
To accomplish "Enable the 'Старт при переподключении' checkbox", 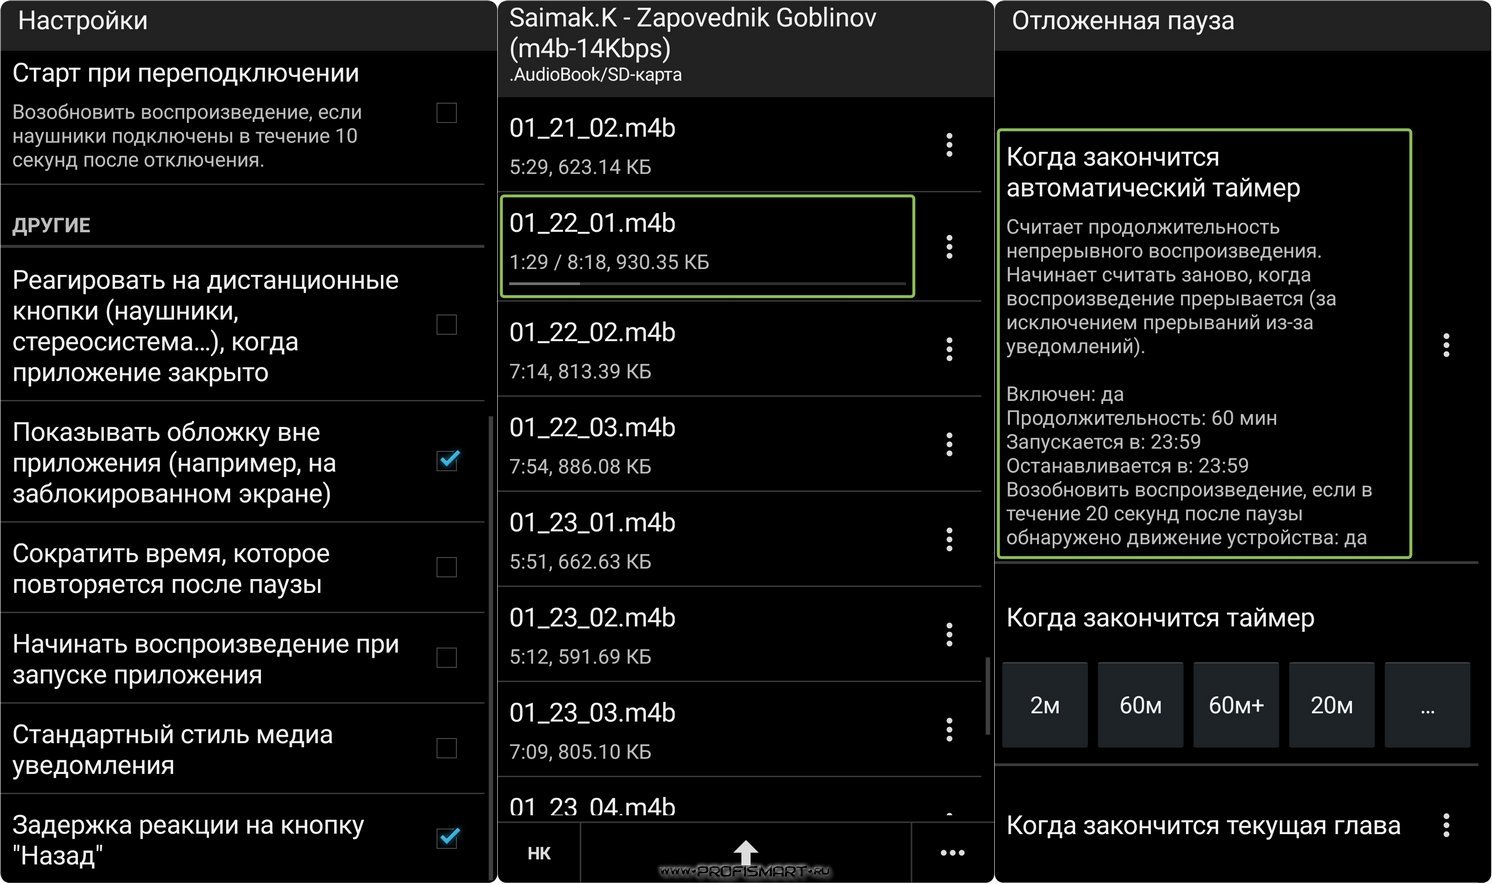I will [x=447, y=112].
